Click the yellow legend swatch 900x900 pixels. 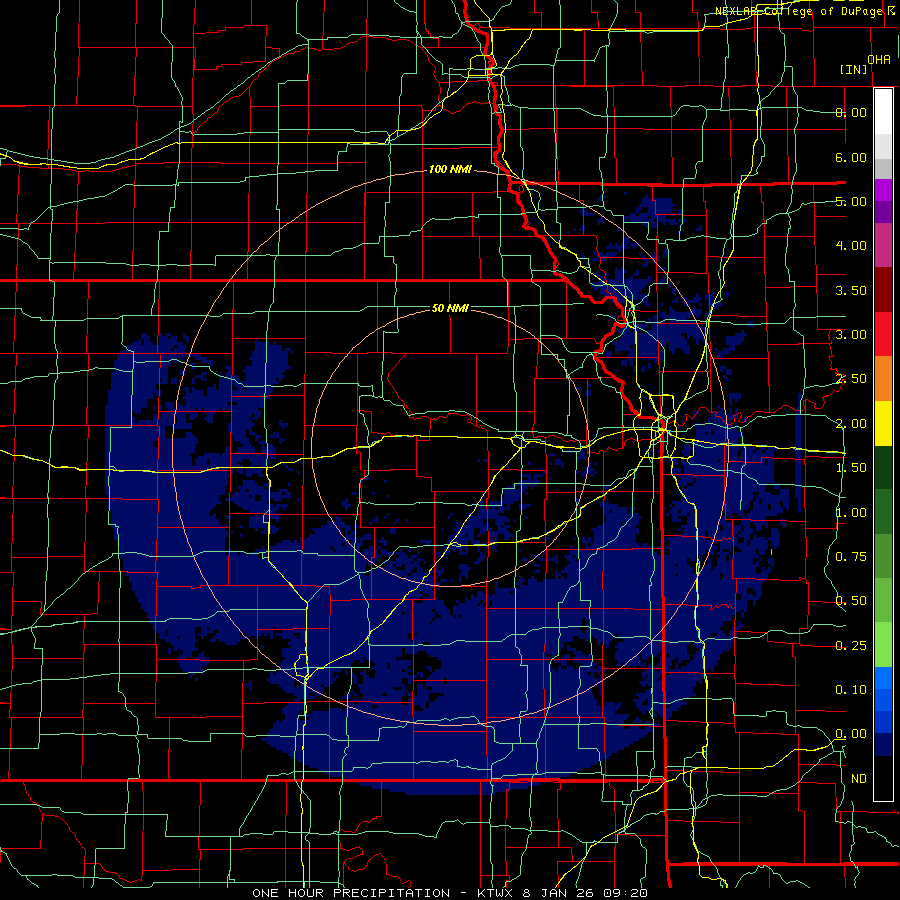(883, 423)
